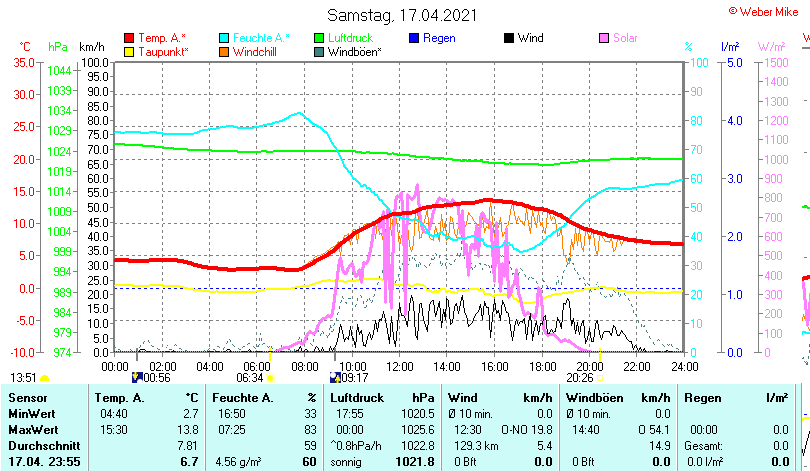The width and height of the screenshot is (810, 471).
Task: Click the orange Windchill legend square
Action: click(x=224, y=51)
